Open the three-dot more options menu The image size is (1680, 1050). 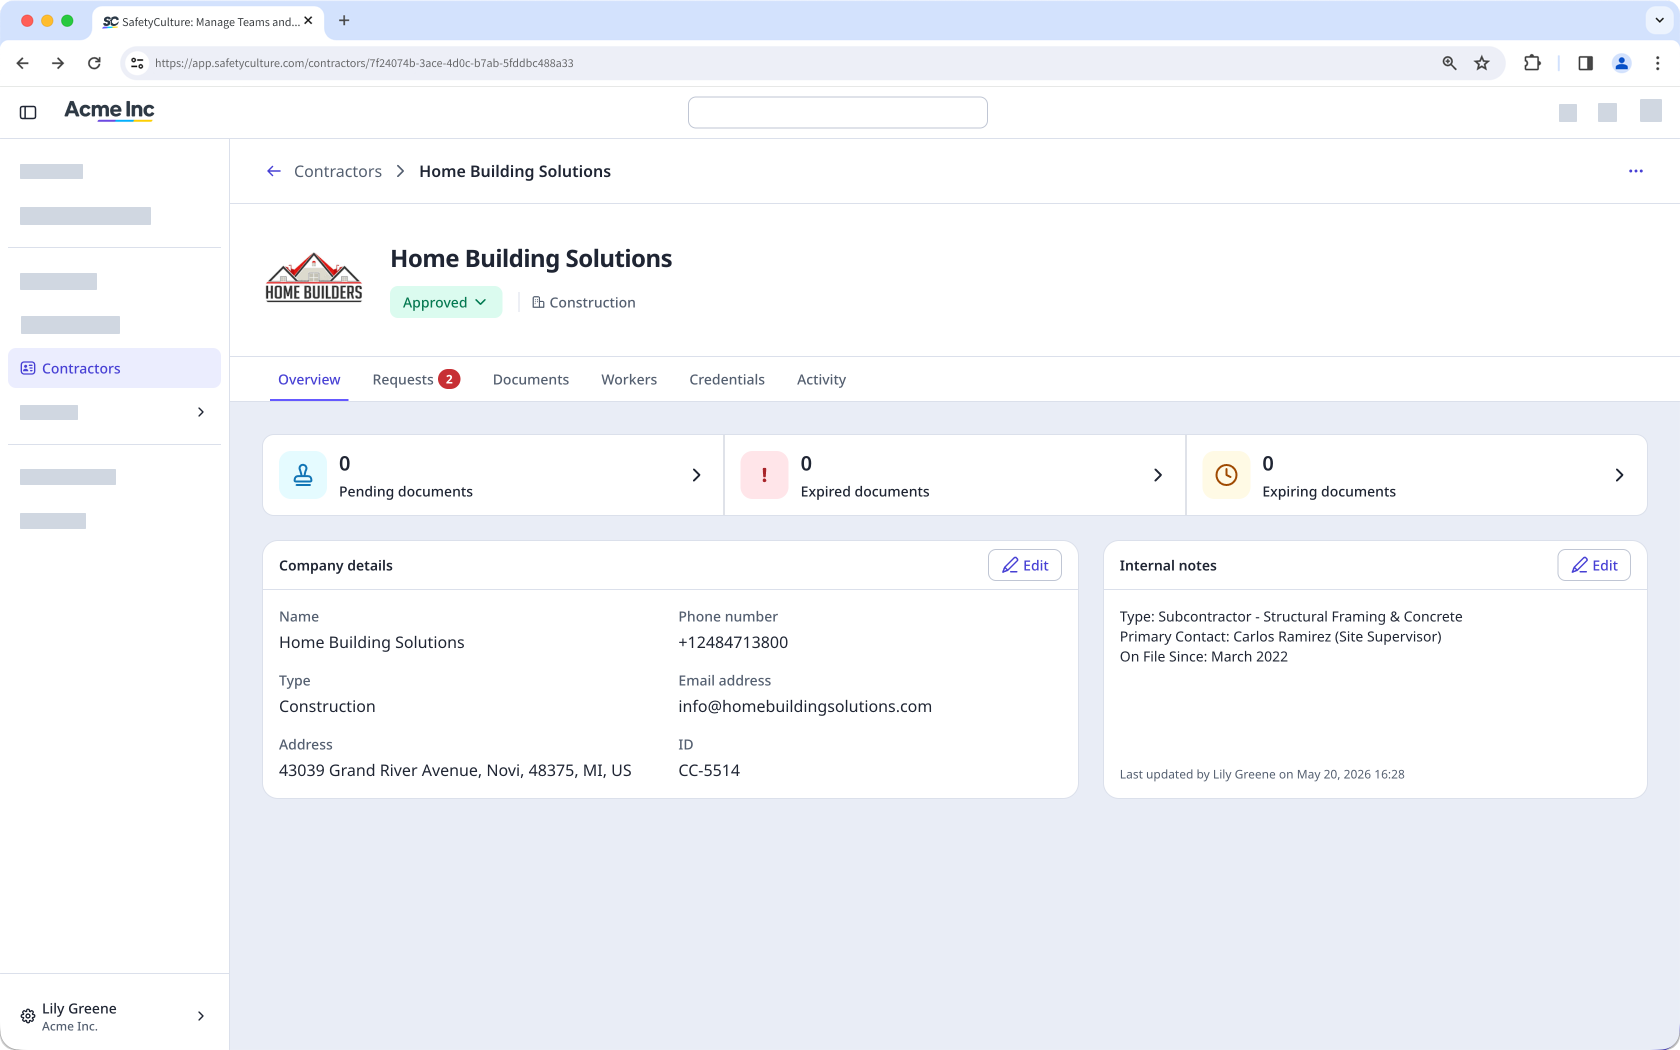(1636, 171)
